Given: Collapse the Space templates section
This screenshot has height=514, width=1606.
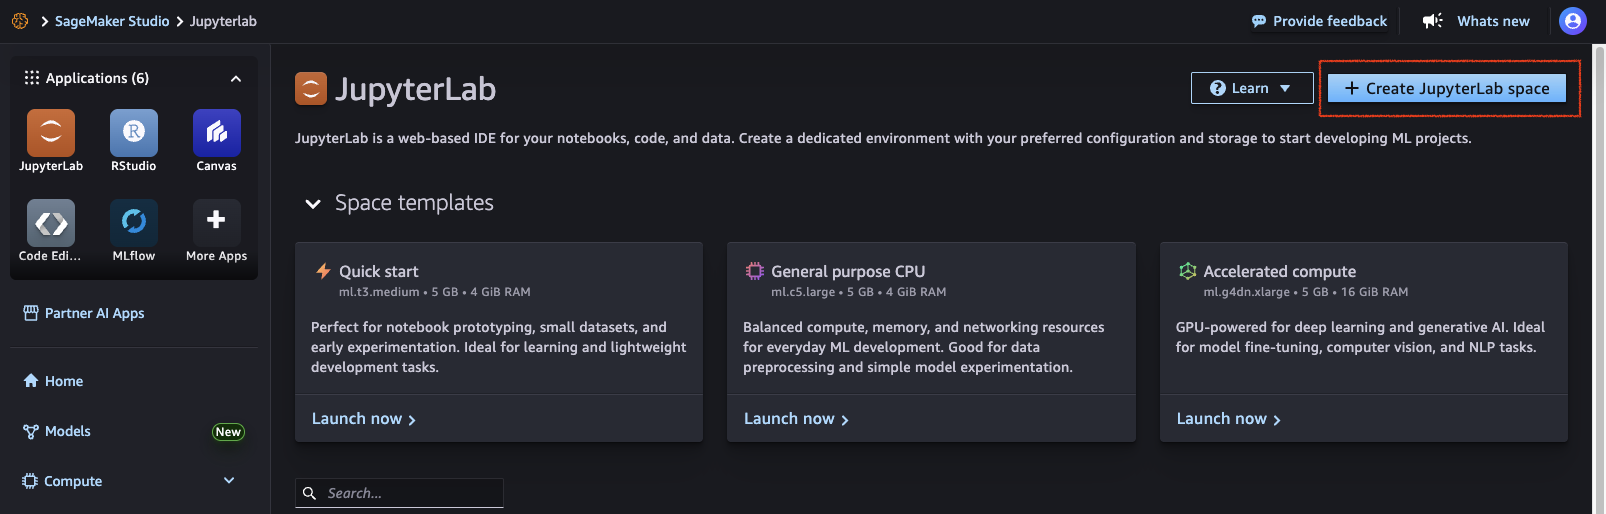Looking at the screenshot, I should pos(313,204).
